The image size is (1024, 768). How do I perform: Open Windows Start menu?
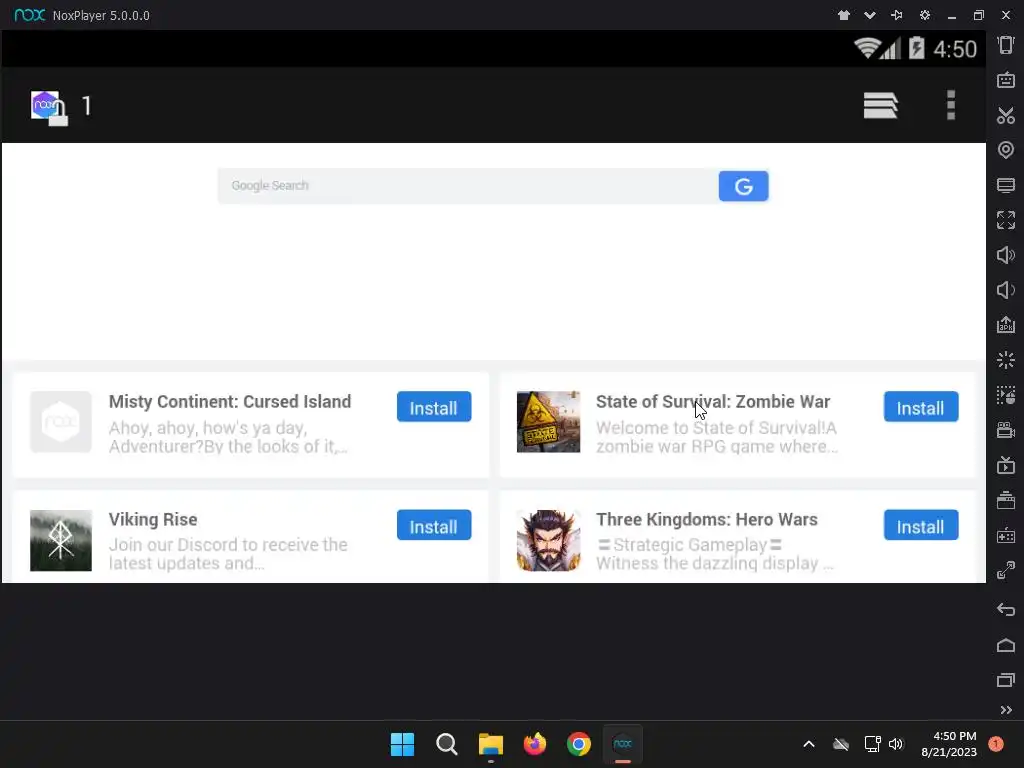pyautogui.click(x=402, y=744)
